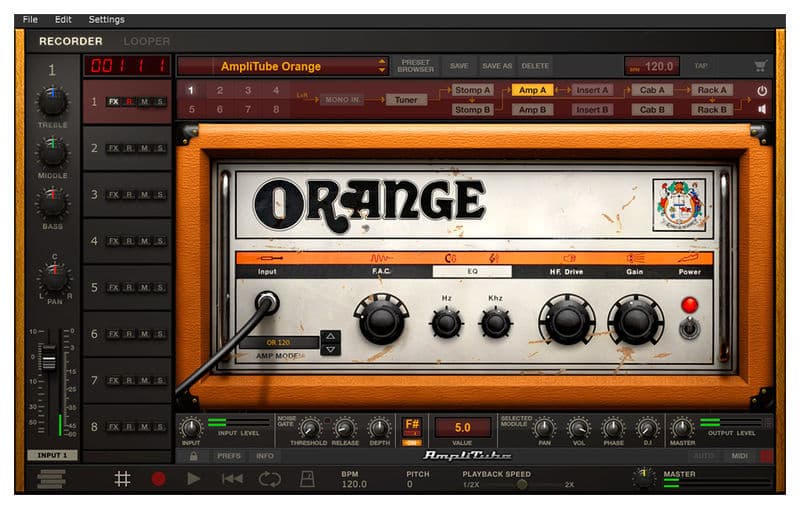Open the File menu

tap(30, 19)
